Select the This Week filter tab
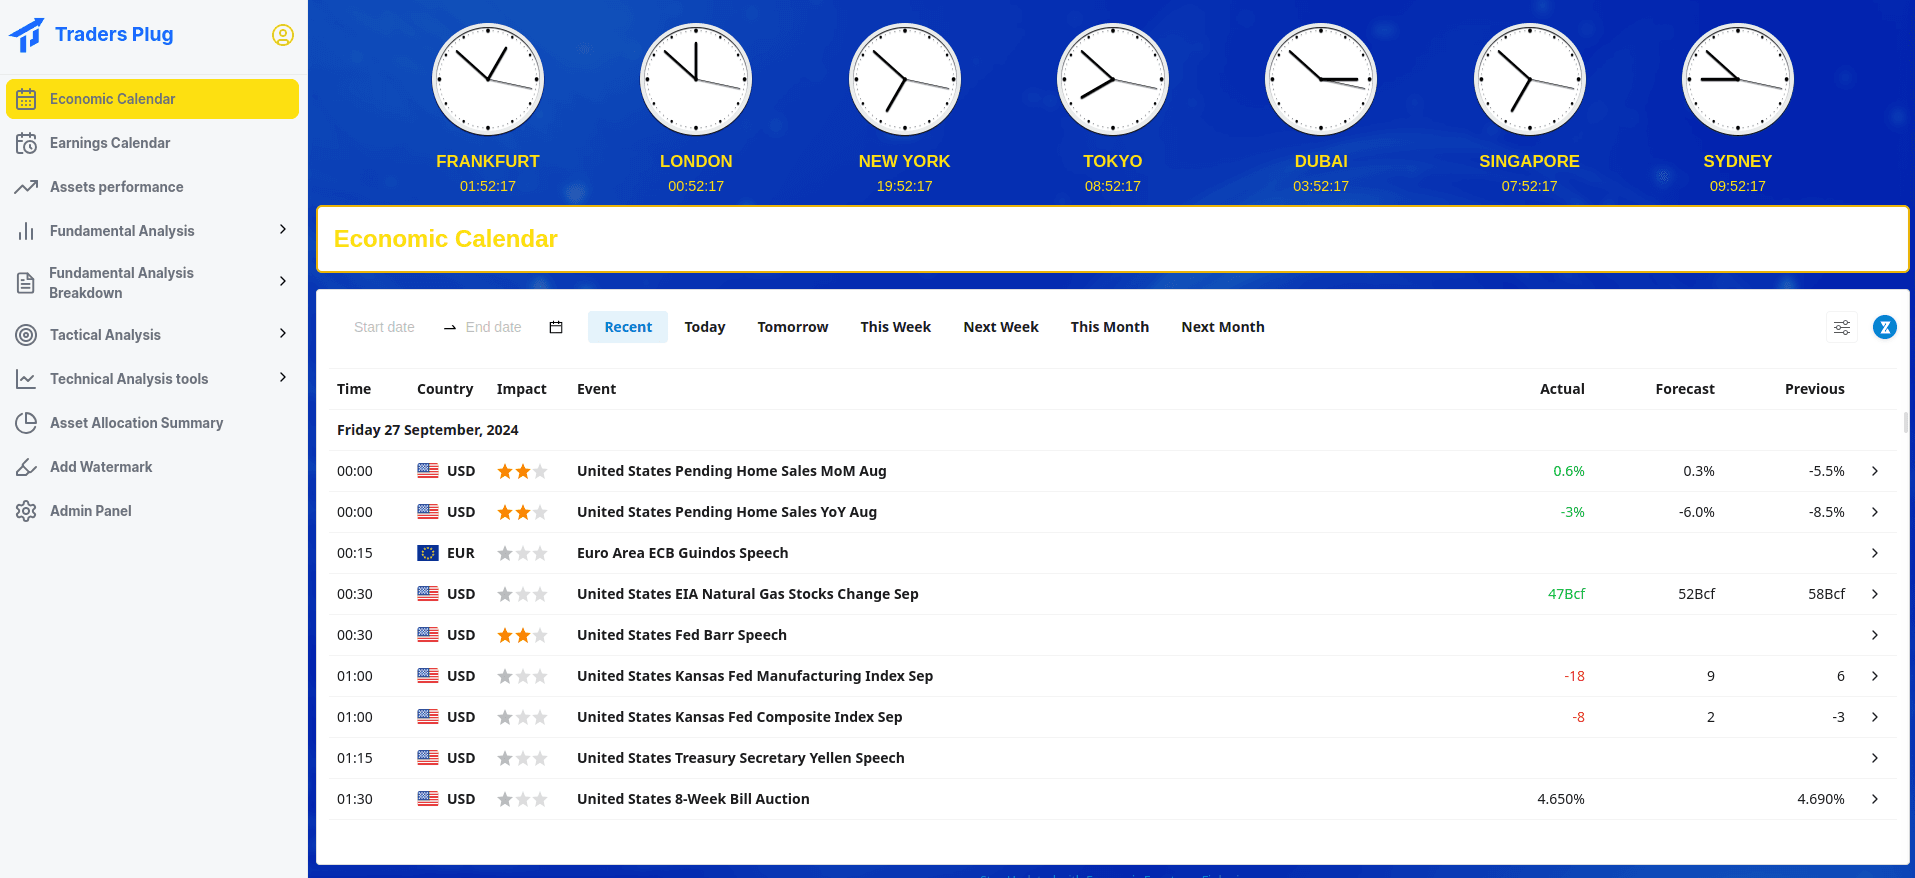 pyautogui.click(x=896, y=327)
